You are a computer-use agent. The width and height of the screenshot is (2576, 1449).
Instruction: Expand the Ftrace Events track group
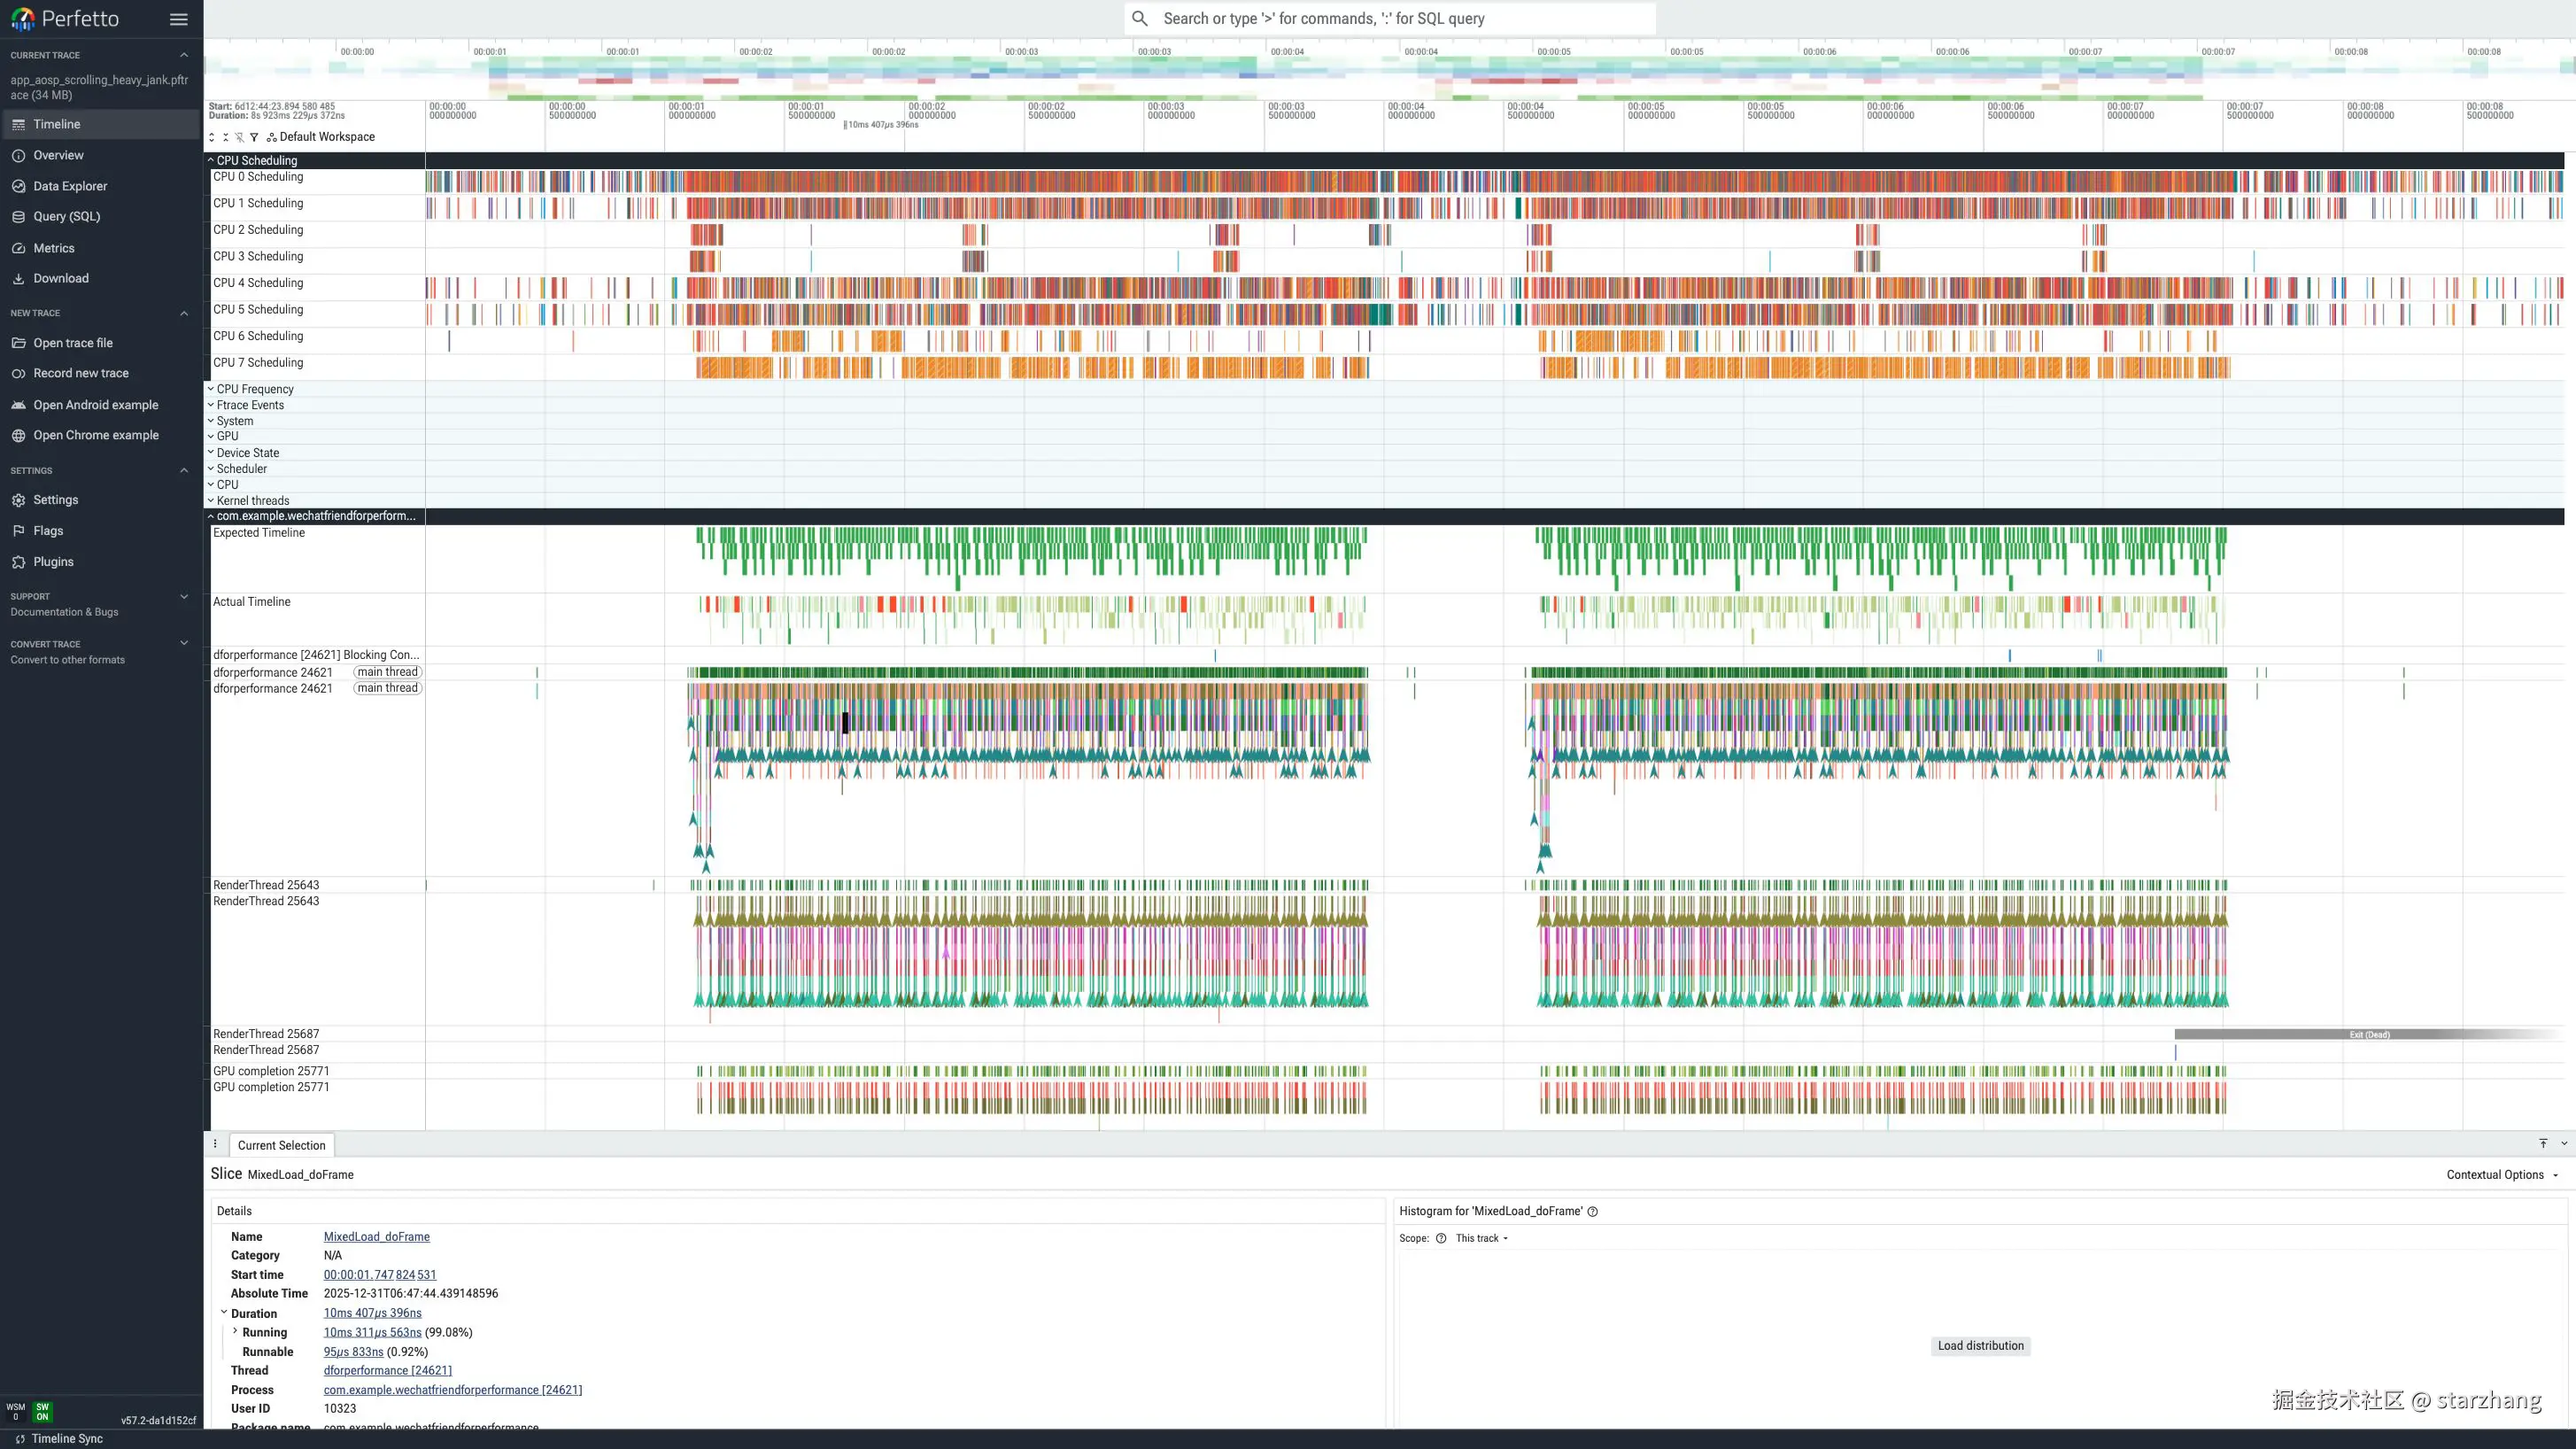(x=211, y=405)
